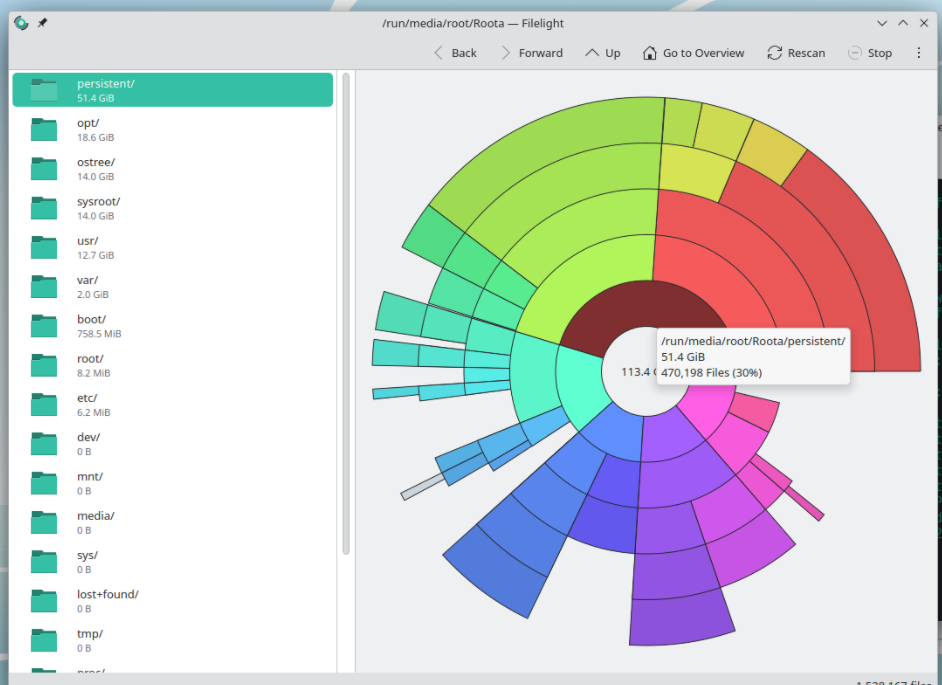This screenshot has width=942, height=685.
Task: Select the persistent/ folder row
Action: coord(172,90)
